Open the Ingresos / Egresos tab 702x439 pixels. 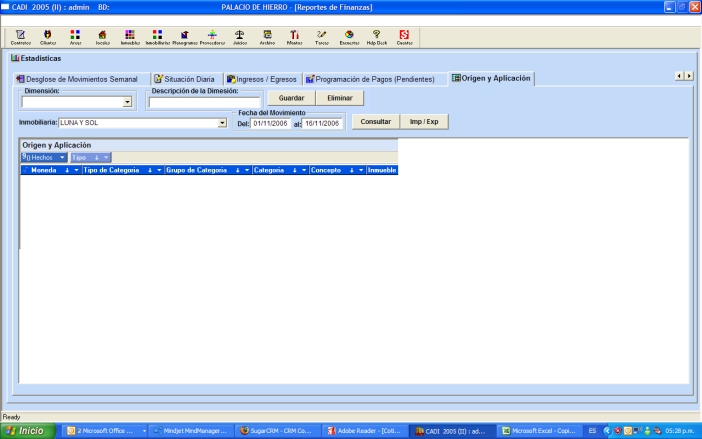pyautogui.click(x=260, y=79)
